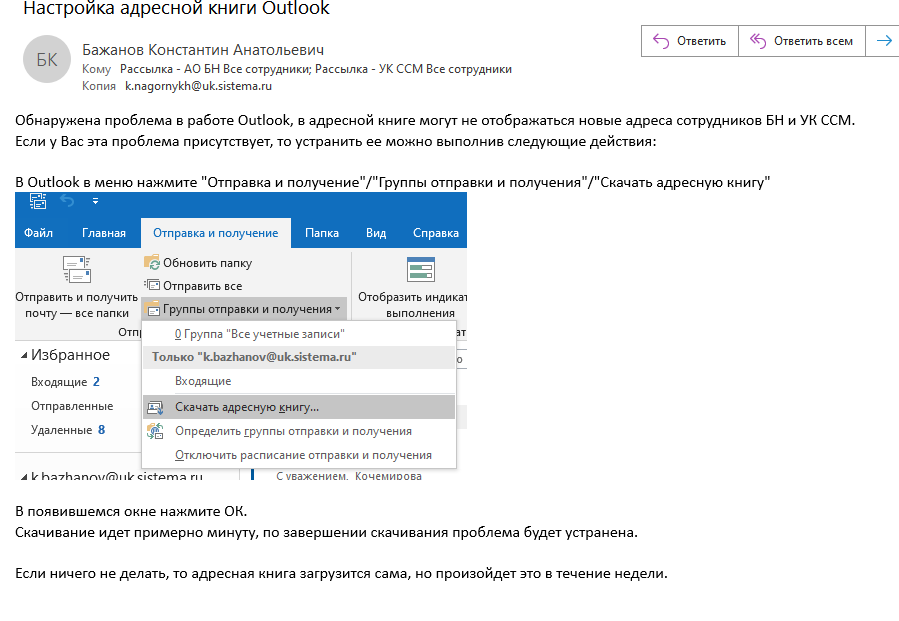The width and height of the screenshot is (899, 621).
Task: Collapse the Избранное section
Action: point(24,356)
